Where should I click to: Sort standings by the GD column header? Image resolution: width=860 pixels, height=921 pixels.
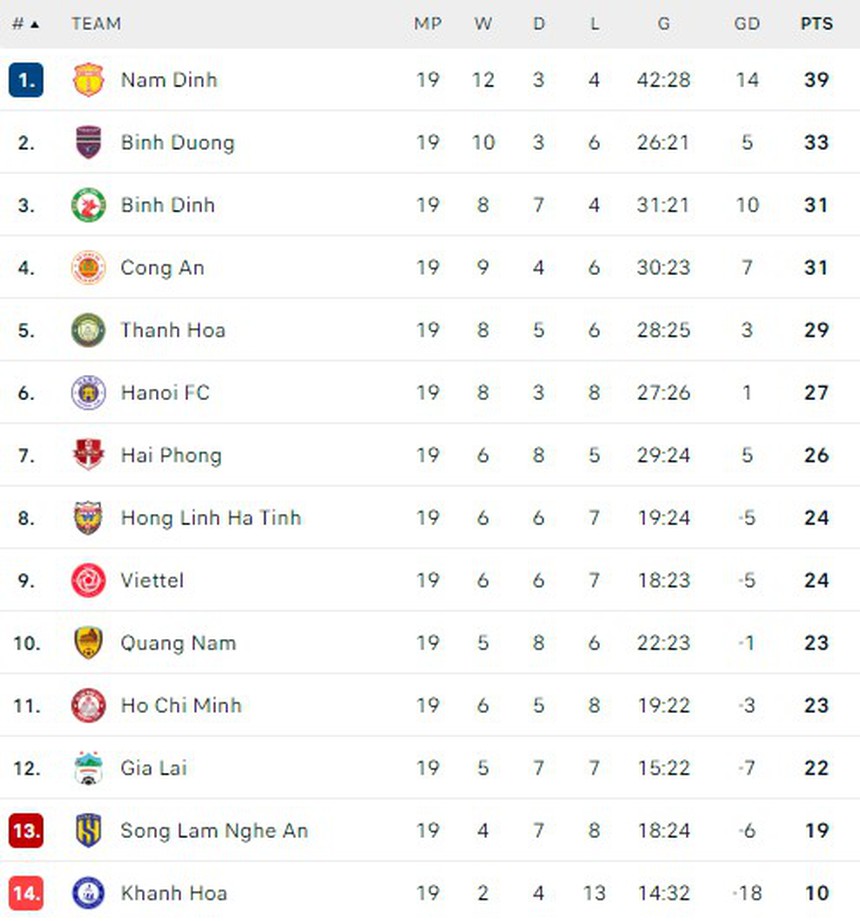click(x=747, y=23)
